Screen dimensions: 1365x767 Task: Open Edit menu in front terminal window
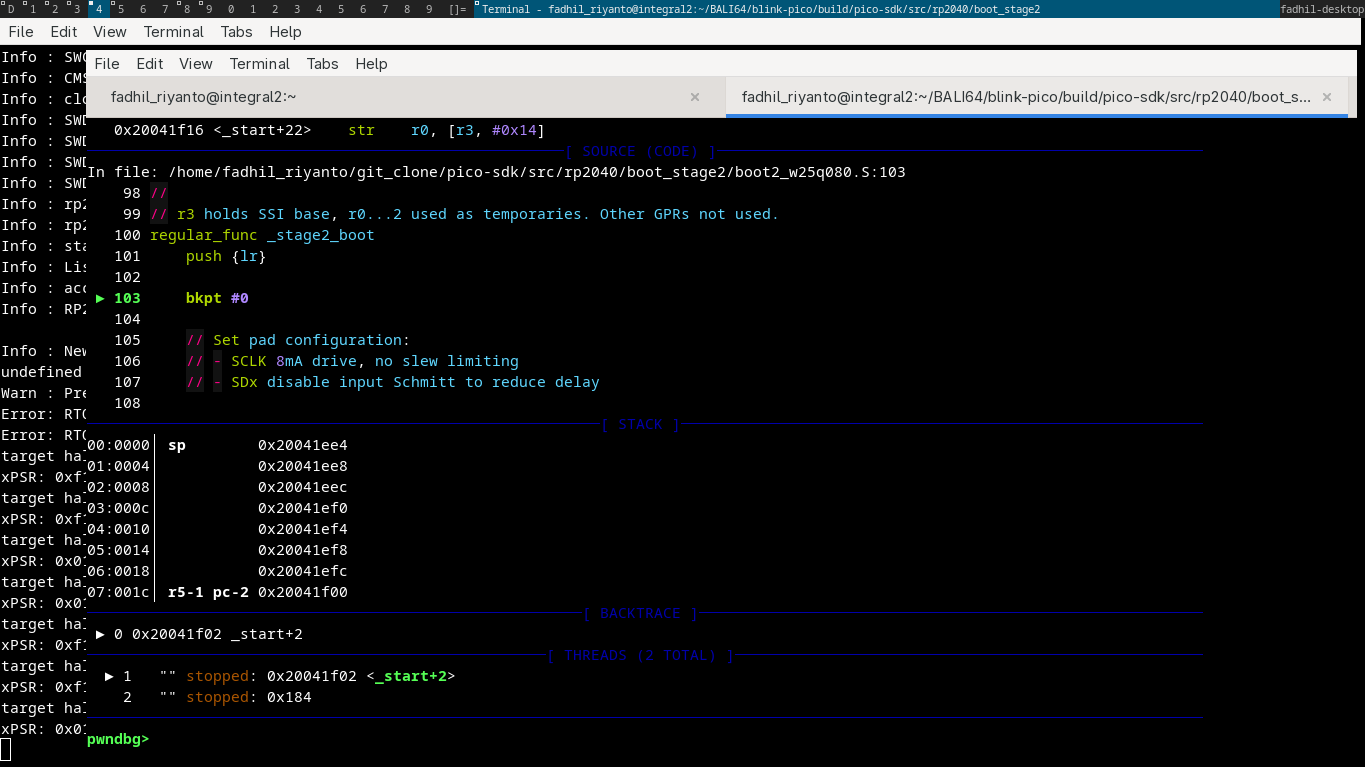[x=150, y=63]
